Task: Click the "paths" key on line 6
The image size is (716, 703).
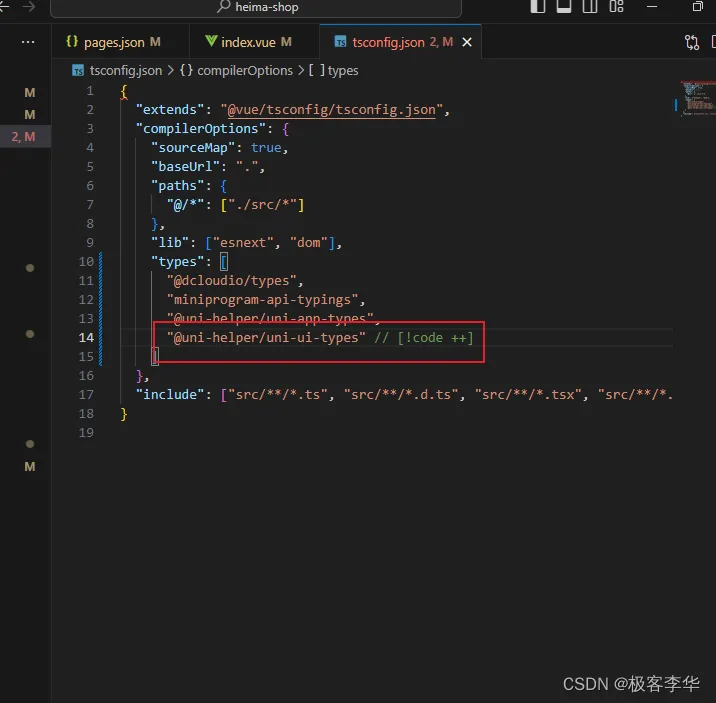Action: [178, 186]
